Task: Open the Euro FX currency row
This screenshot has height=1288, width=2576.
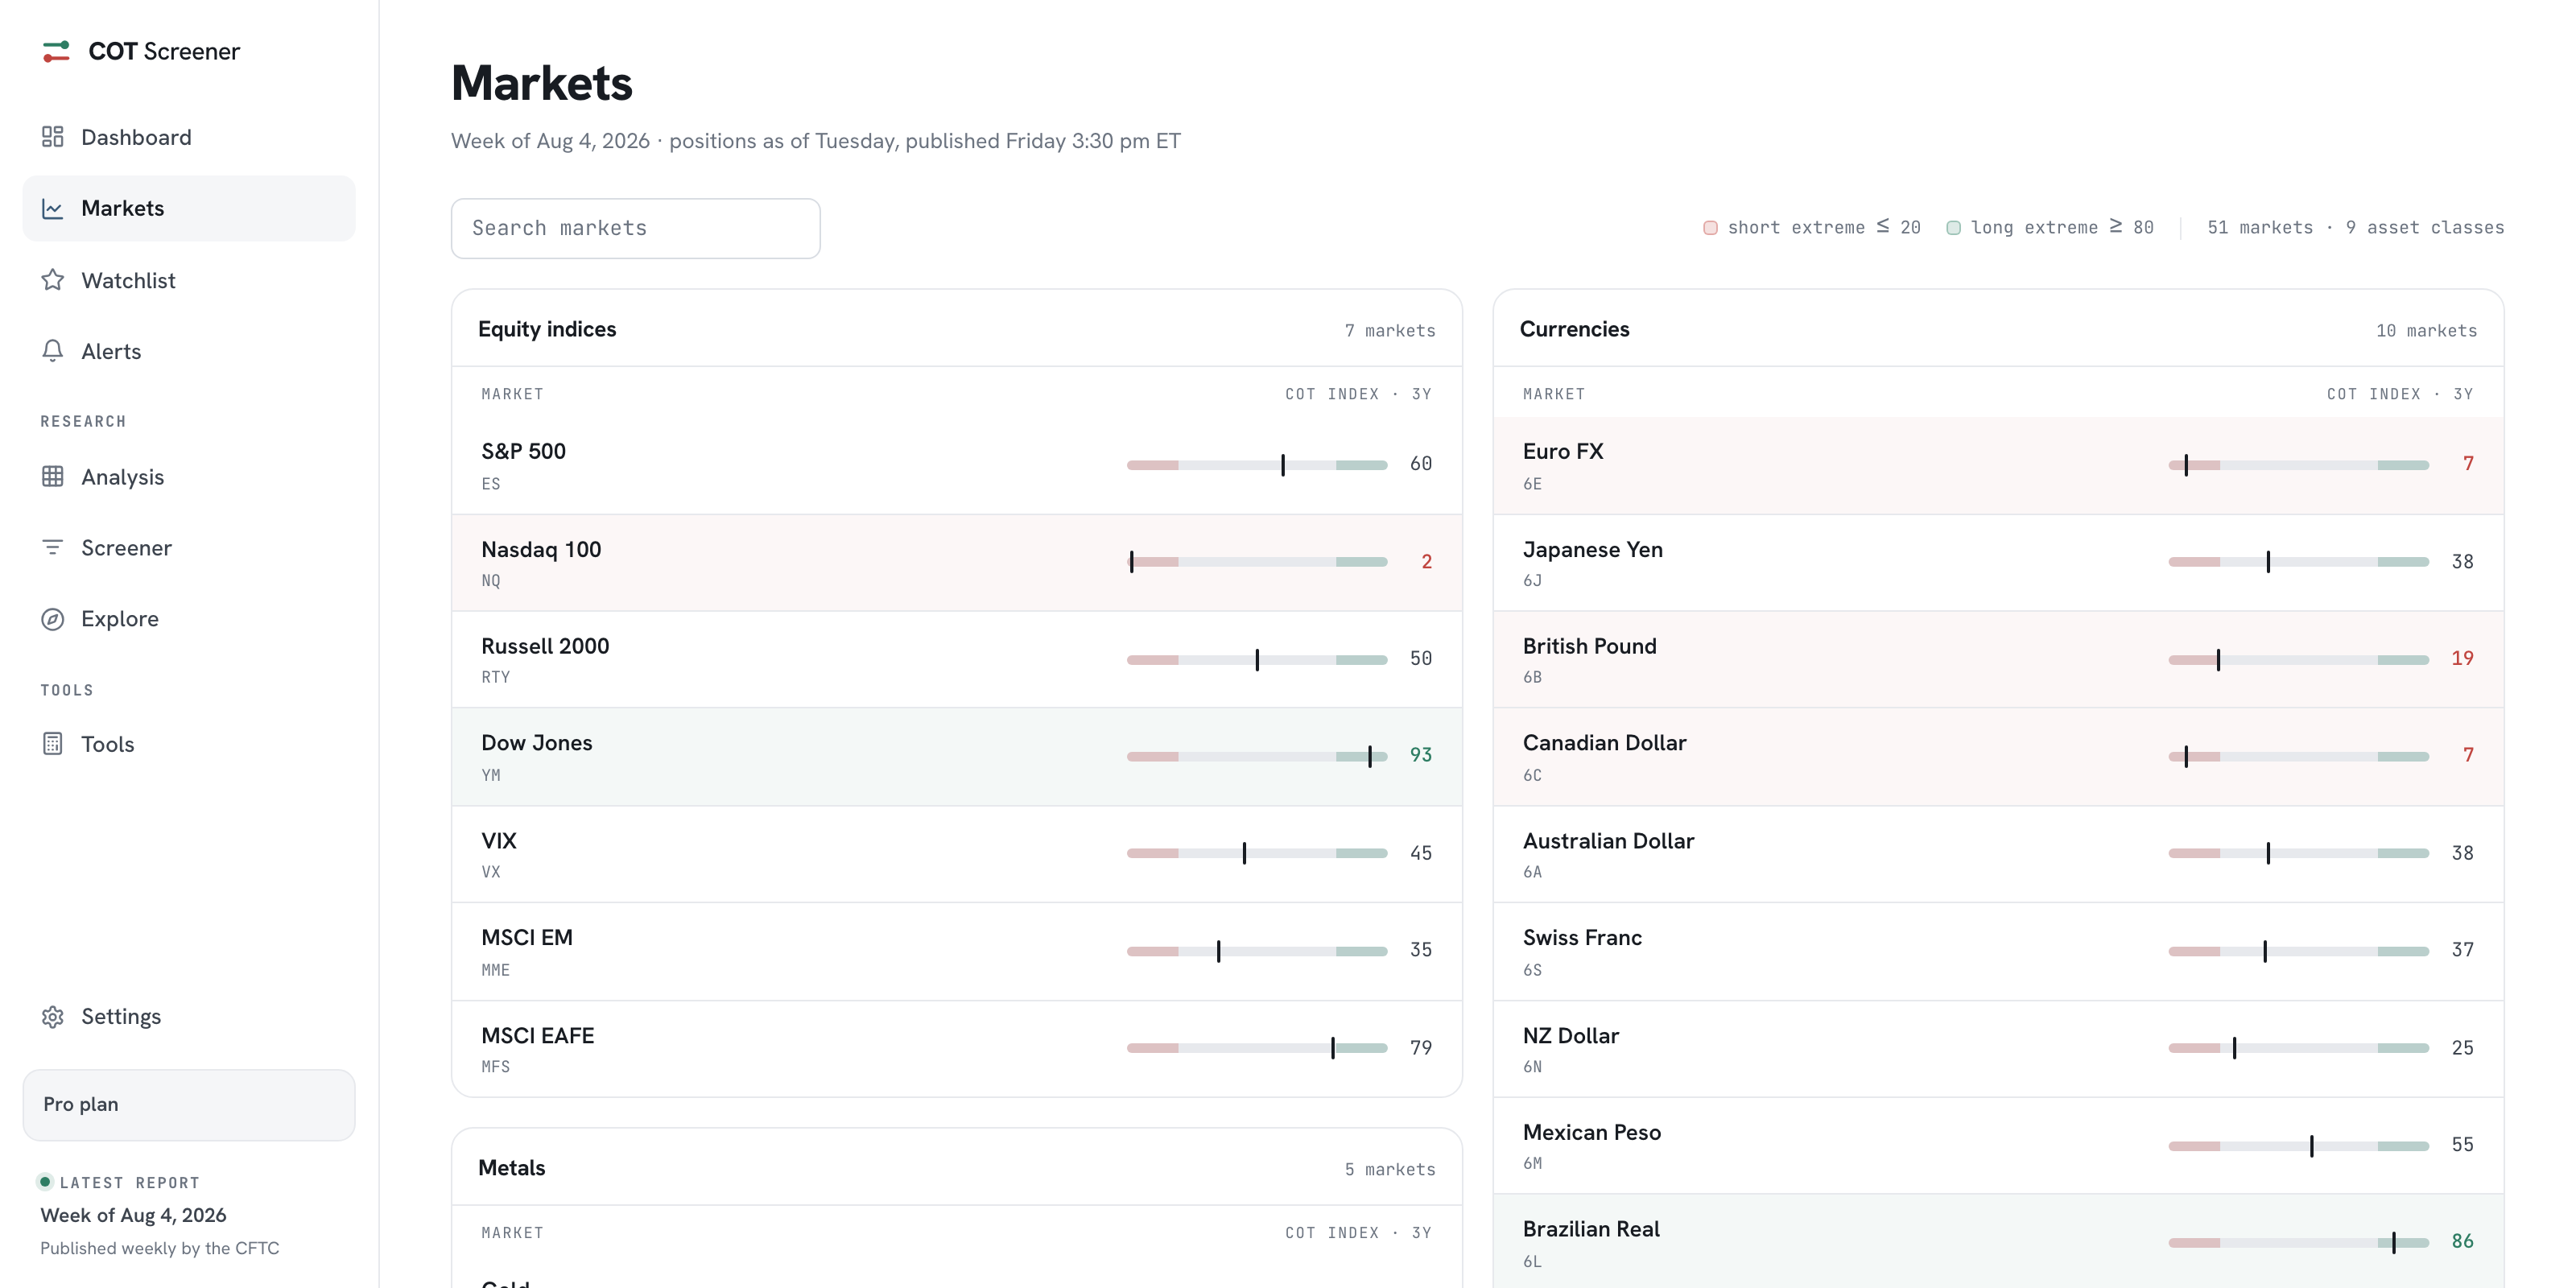Action: (1998, 465)
